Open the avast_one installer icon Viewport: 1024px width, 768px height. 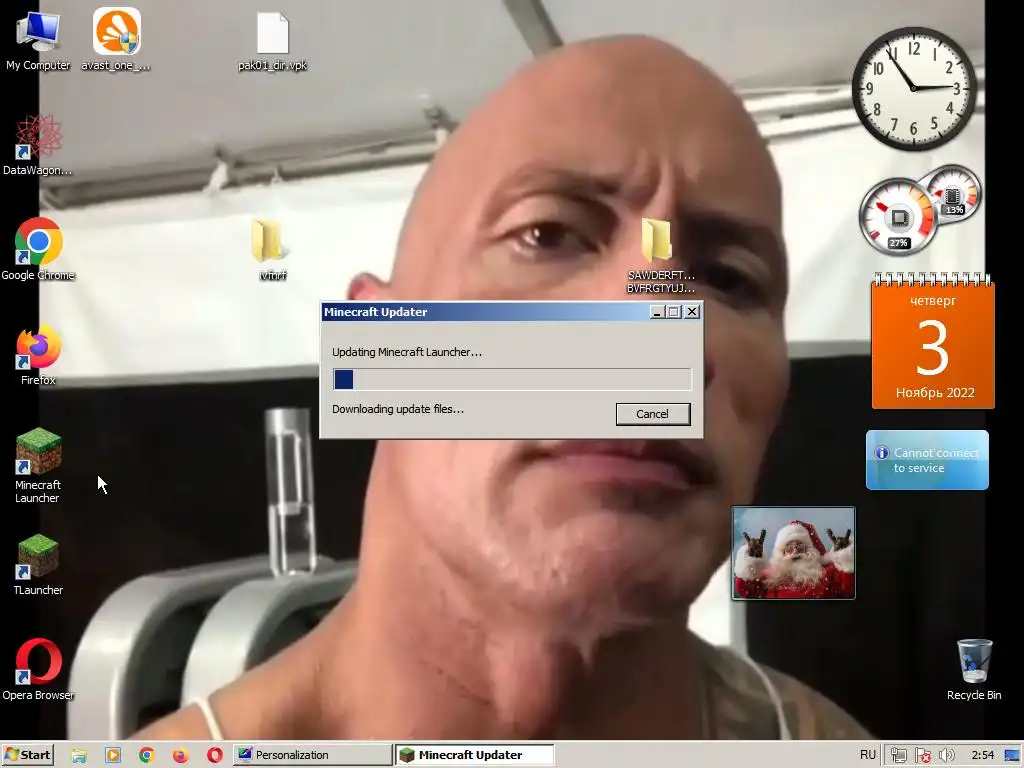116,40
